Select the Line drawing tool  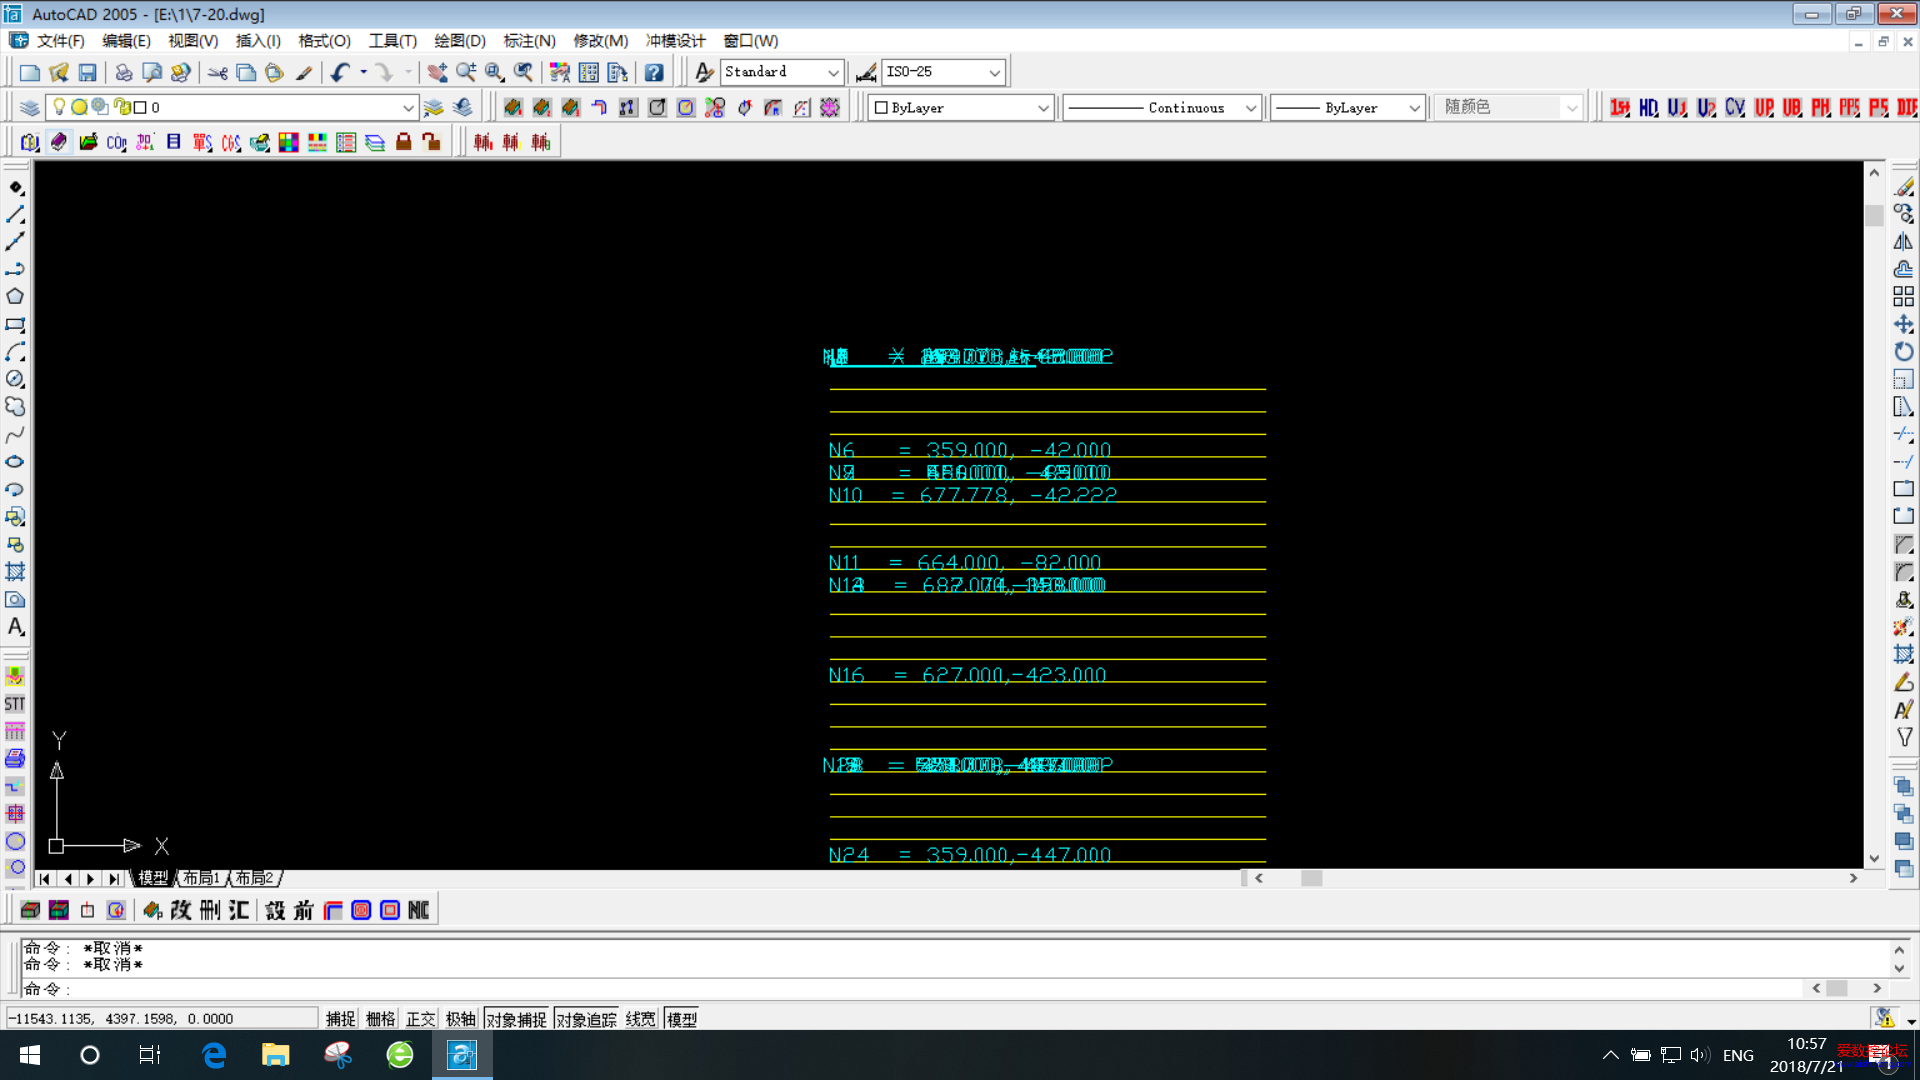(x=15, y=215)
